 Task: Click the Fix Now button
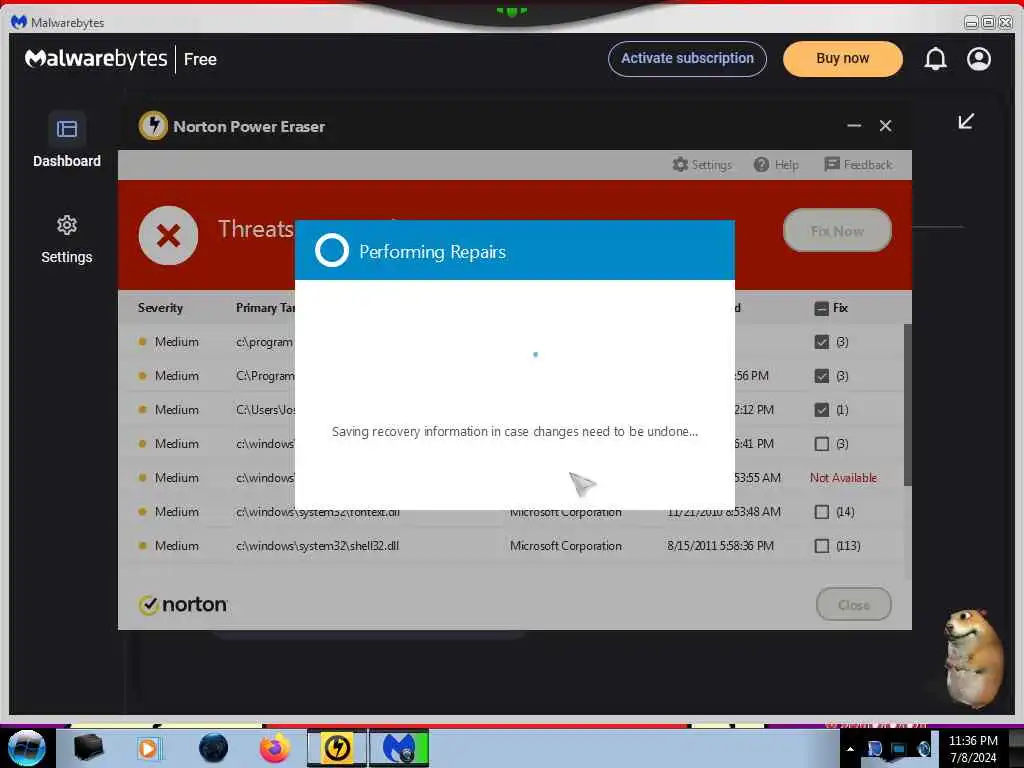pyautogui.click(x=837, y=231)
